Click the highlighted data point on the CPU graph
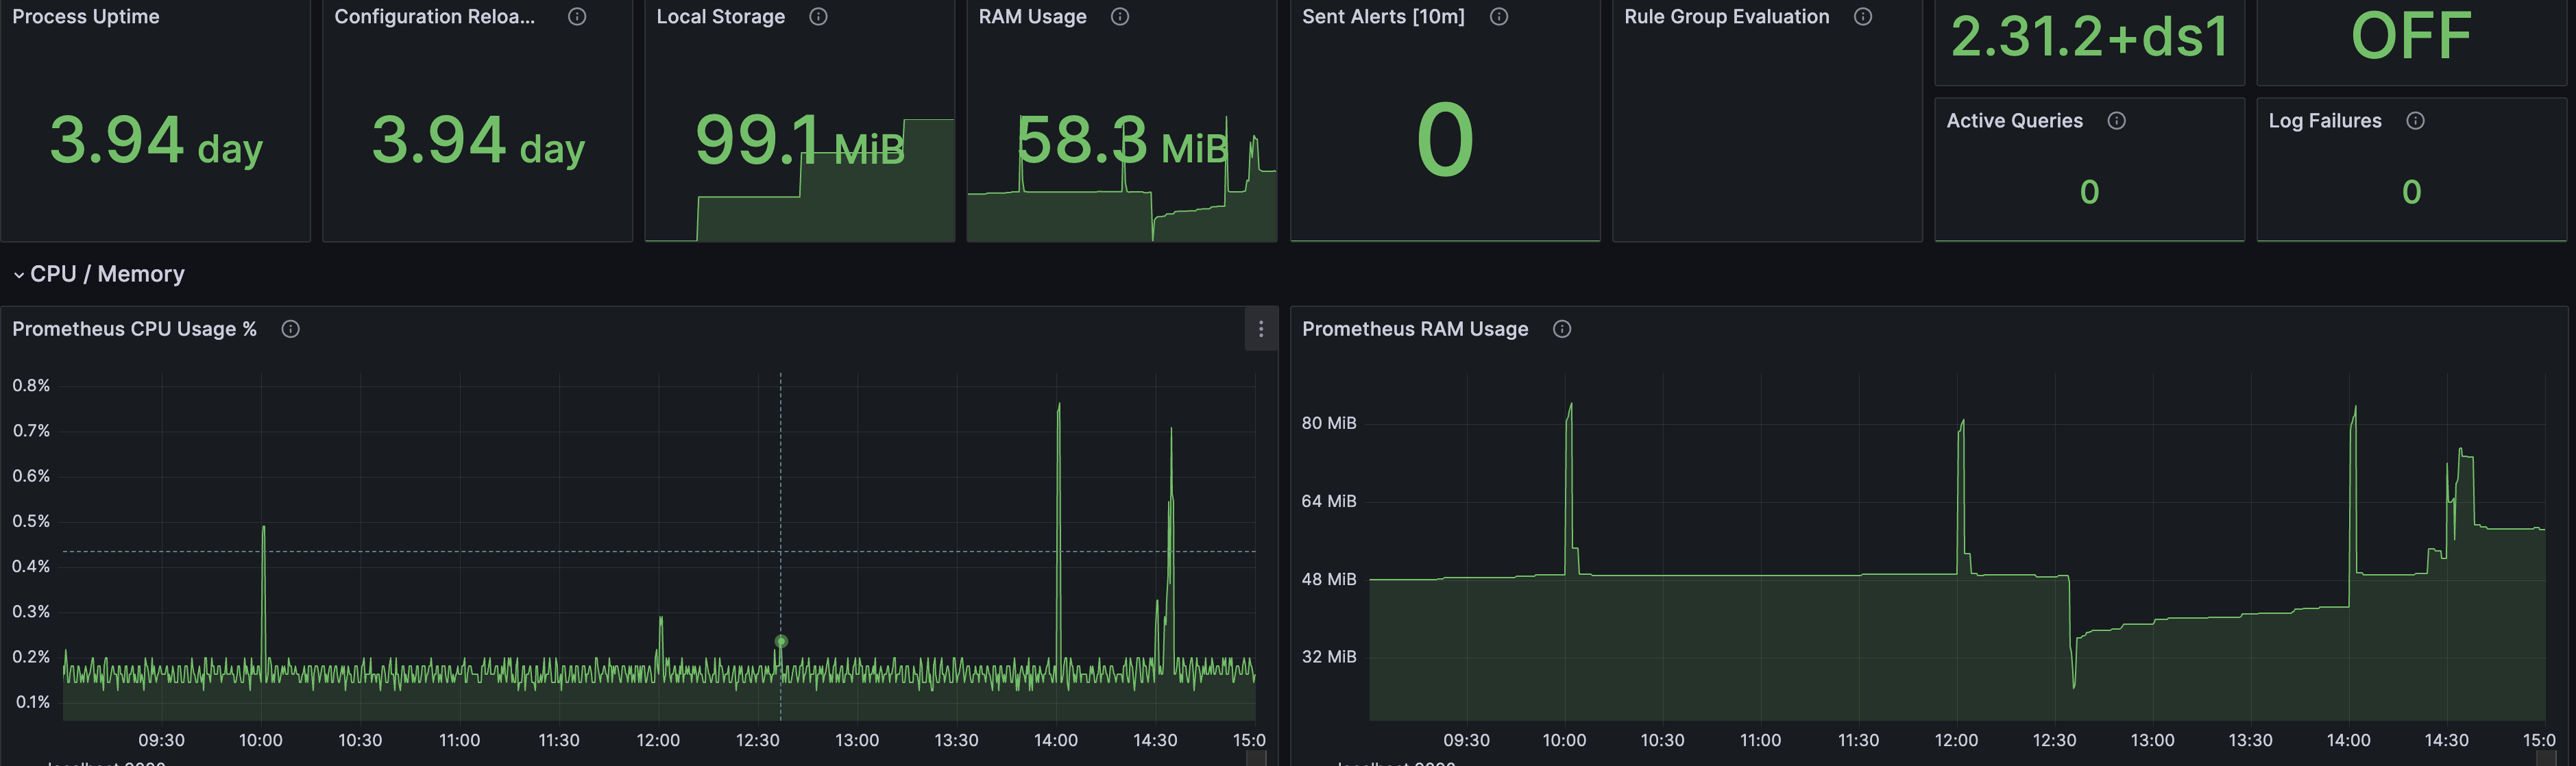Image resolution: width=2576 pixels, height=766 pixels. pos(781,641)
